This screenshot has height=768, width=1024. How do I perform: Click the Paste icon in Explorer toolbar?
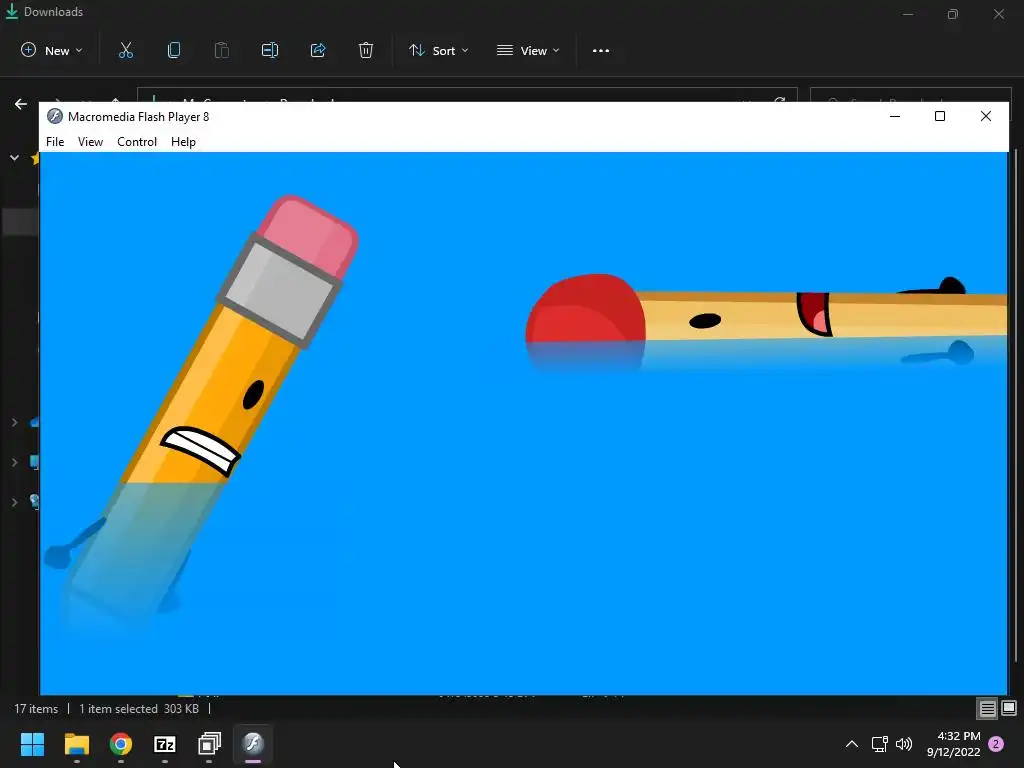coord(221,50)
